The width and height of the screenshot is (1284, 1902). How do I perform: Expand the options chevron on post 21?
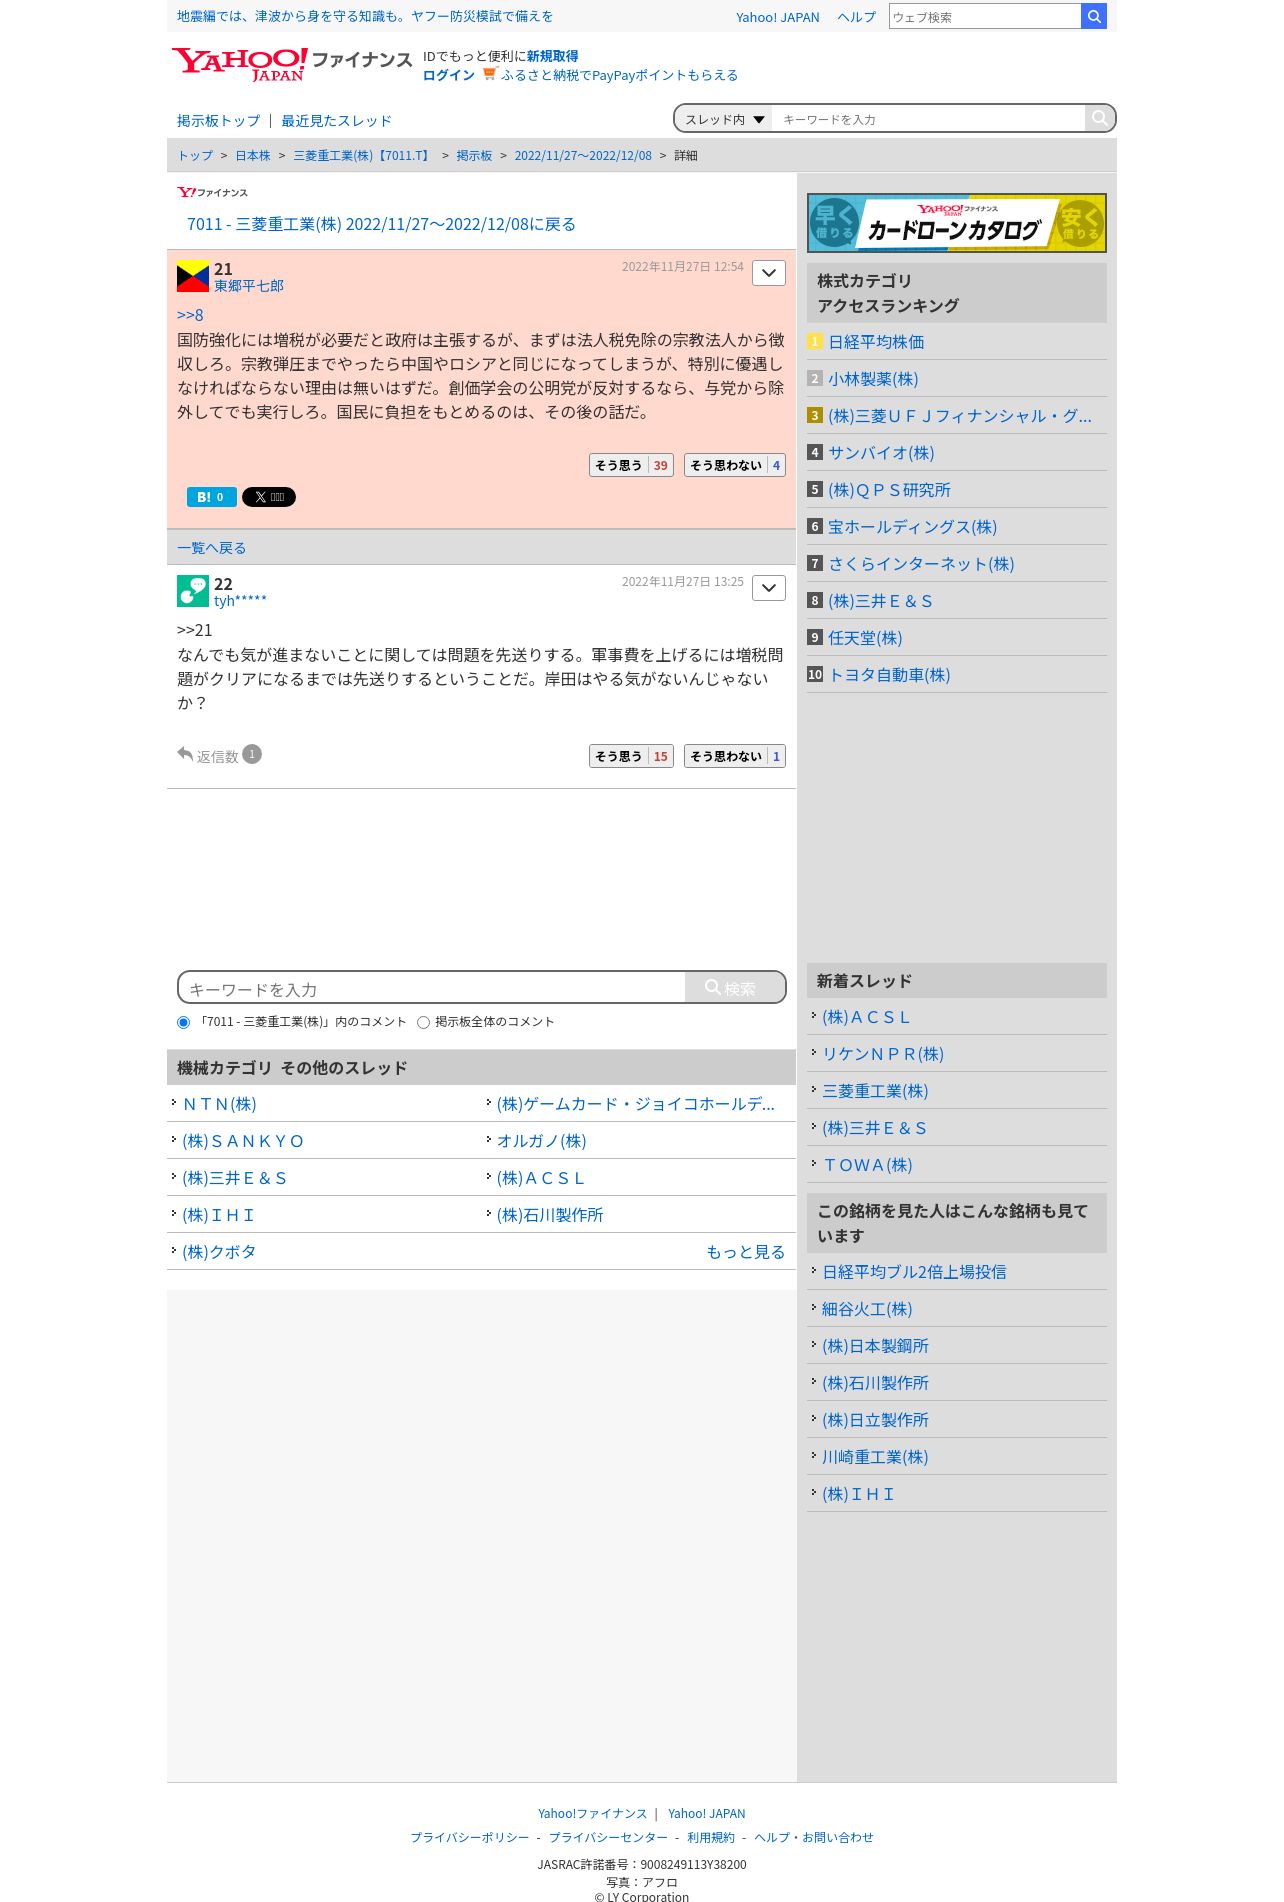tap(768, 273)
